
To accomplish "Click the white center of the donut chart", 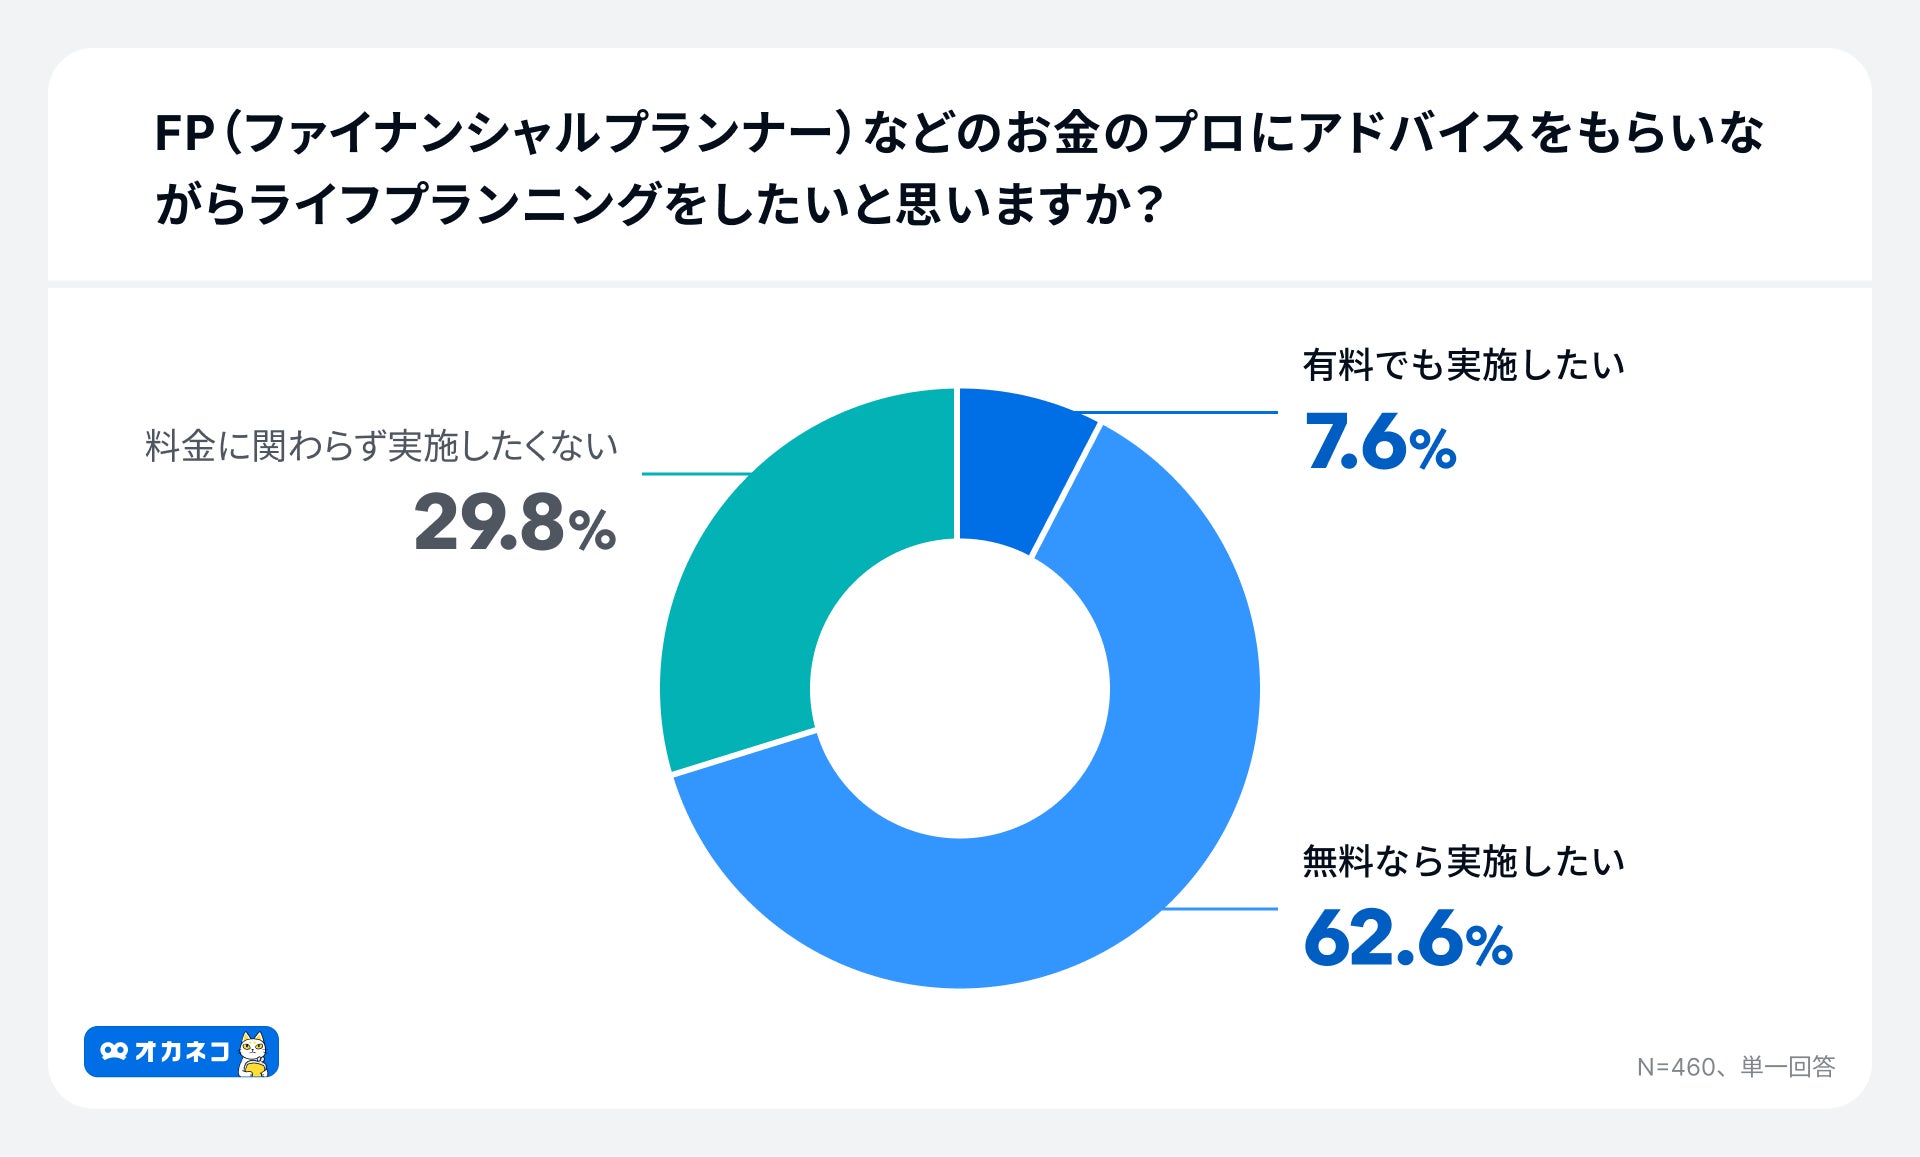I will point(959,688).
